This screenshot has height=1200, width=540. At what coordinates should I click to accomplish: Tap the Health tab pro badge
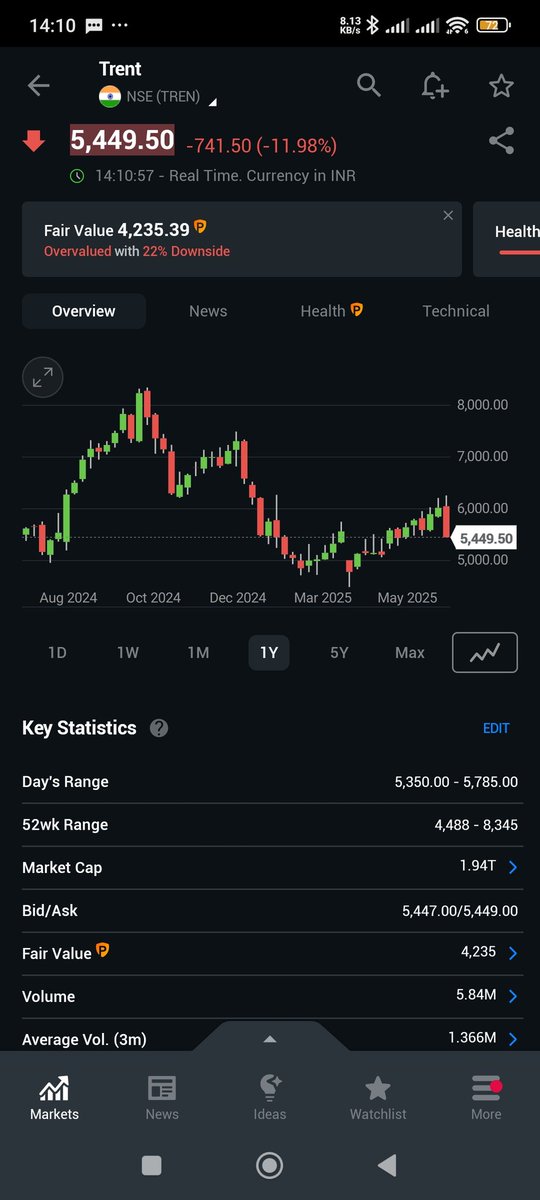357,310
